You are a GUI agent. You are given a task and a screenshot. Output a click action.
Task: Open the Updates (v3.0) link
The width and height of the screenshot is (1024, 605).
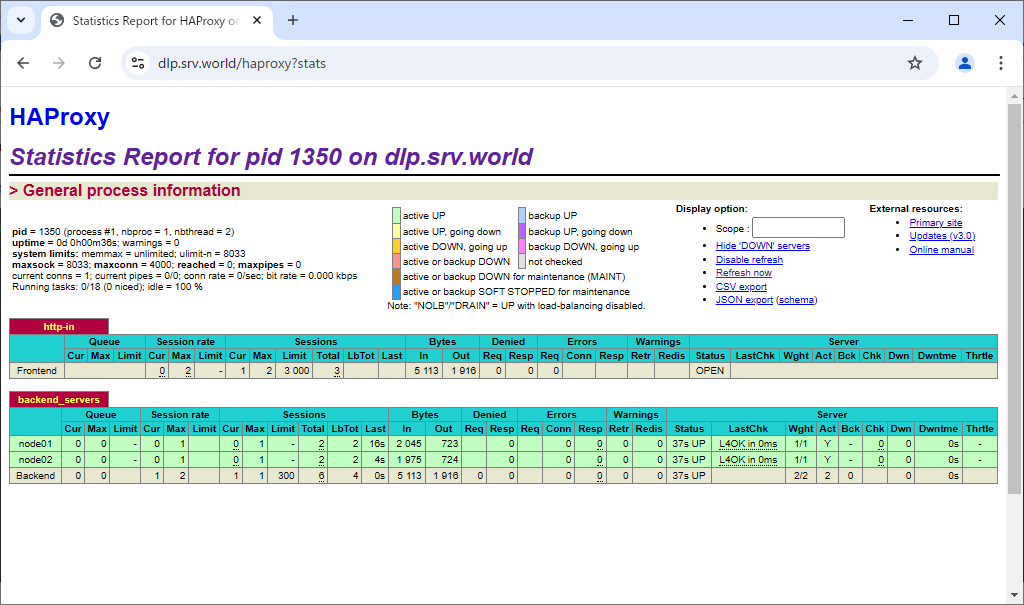point(942,236)
